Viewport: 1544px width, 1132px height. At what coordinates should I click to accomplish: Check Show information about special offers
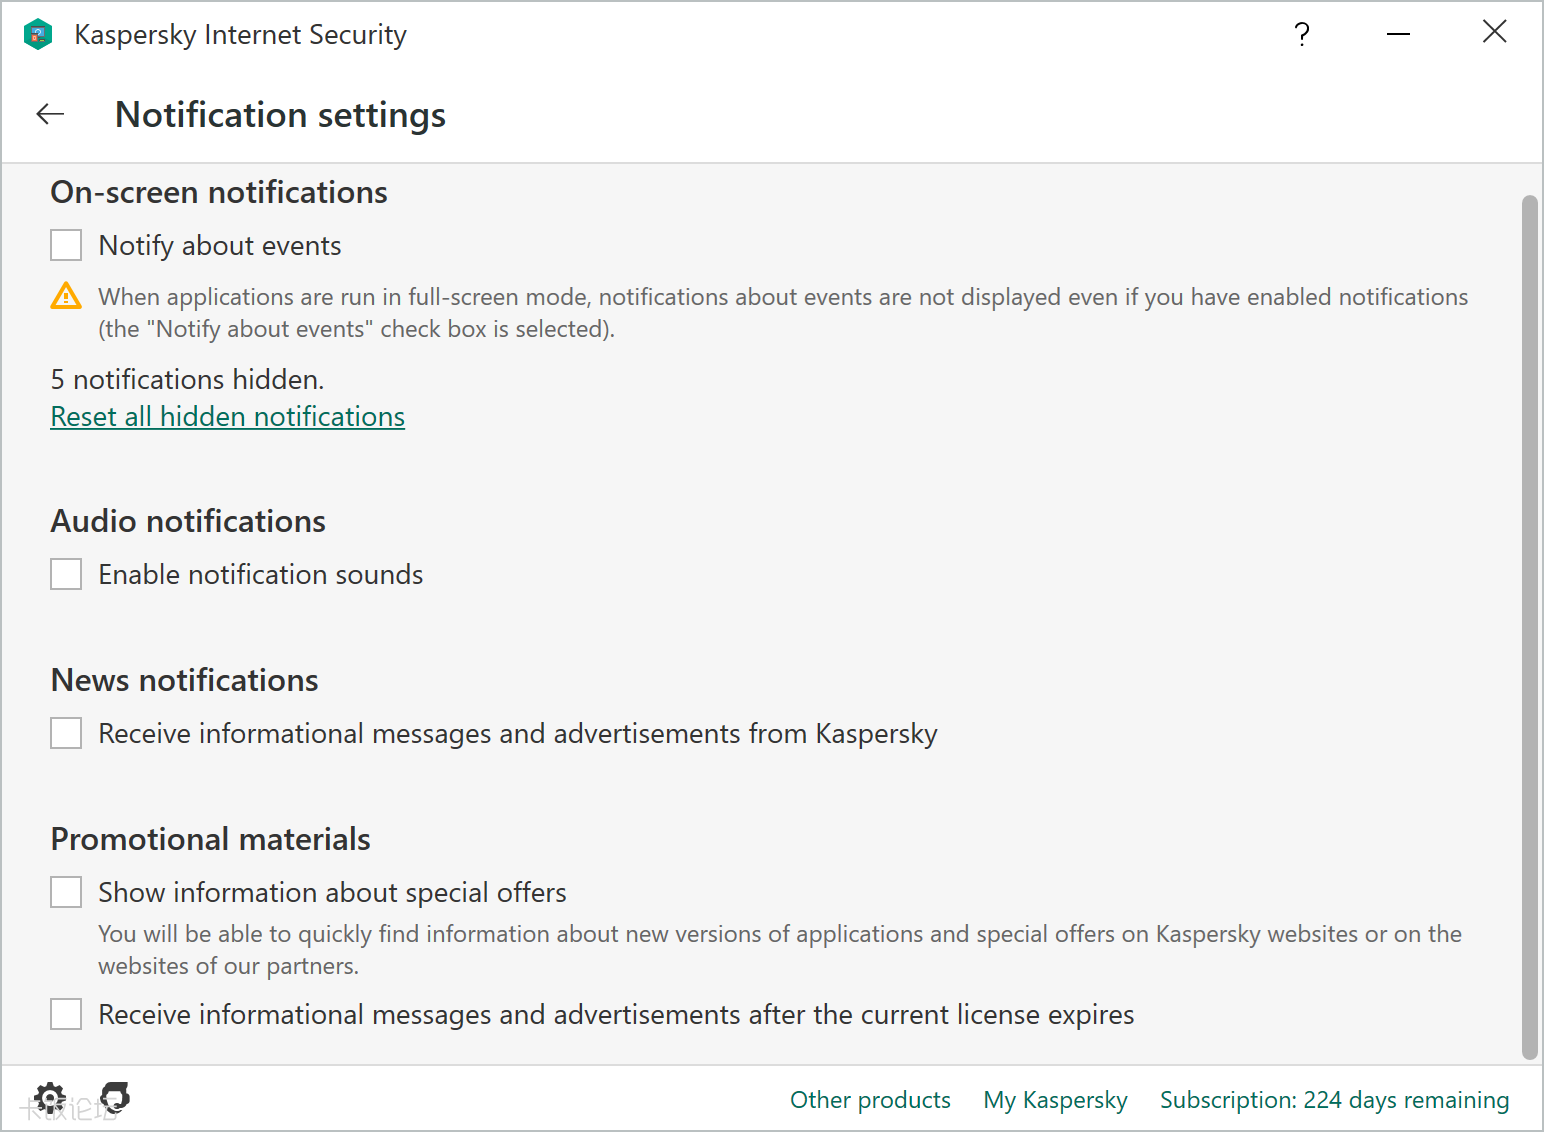66,892
